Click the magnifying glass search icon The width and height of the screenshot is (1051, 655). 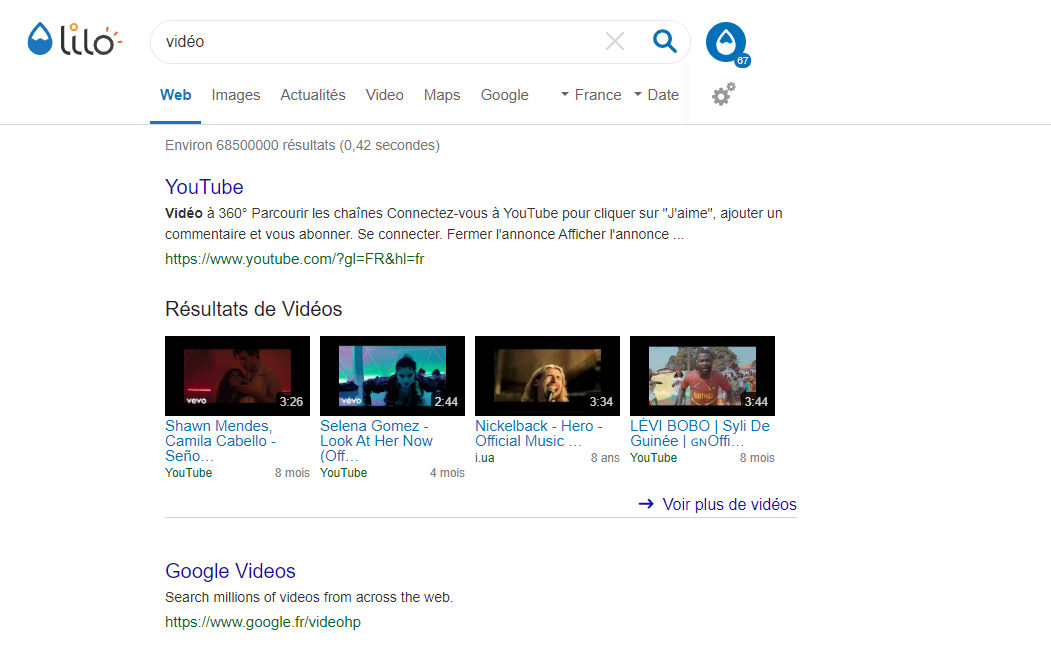click(664, 42)
